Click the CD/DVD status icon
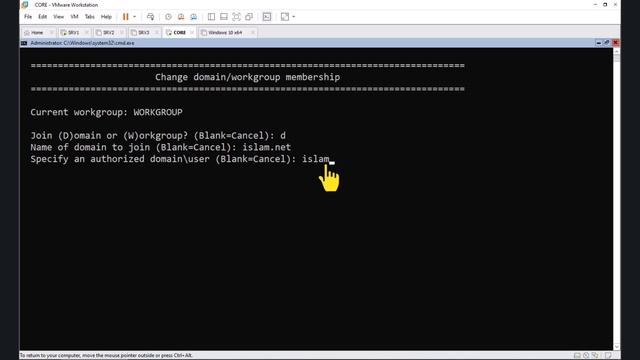 (x=586, y=356)
